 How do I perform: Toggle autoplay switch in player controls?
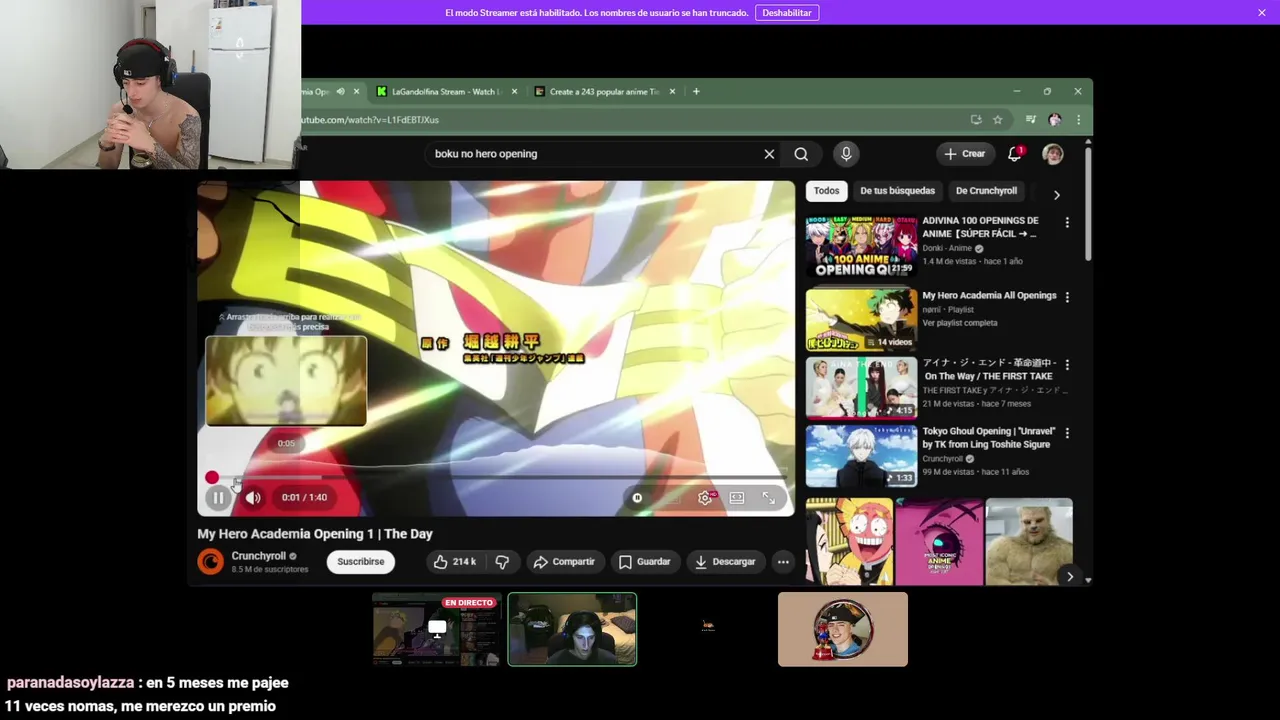(637, 497)
